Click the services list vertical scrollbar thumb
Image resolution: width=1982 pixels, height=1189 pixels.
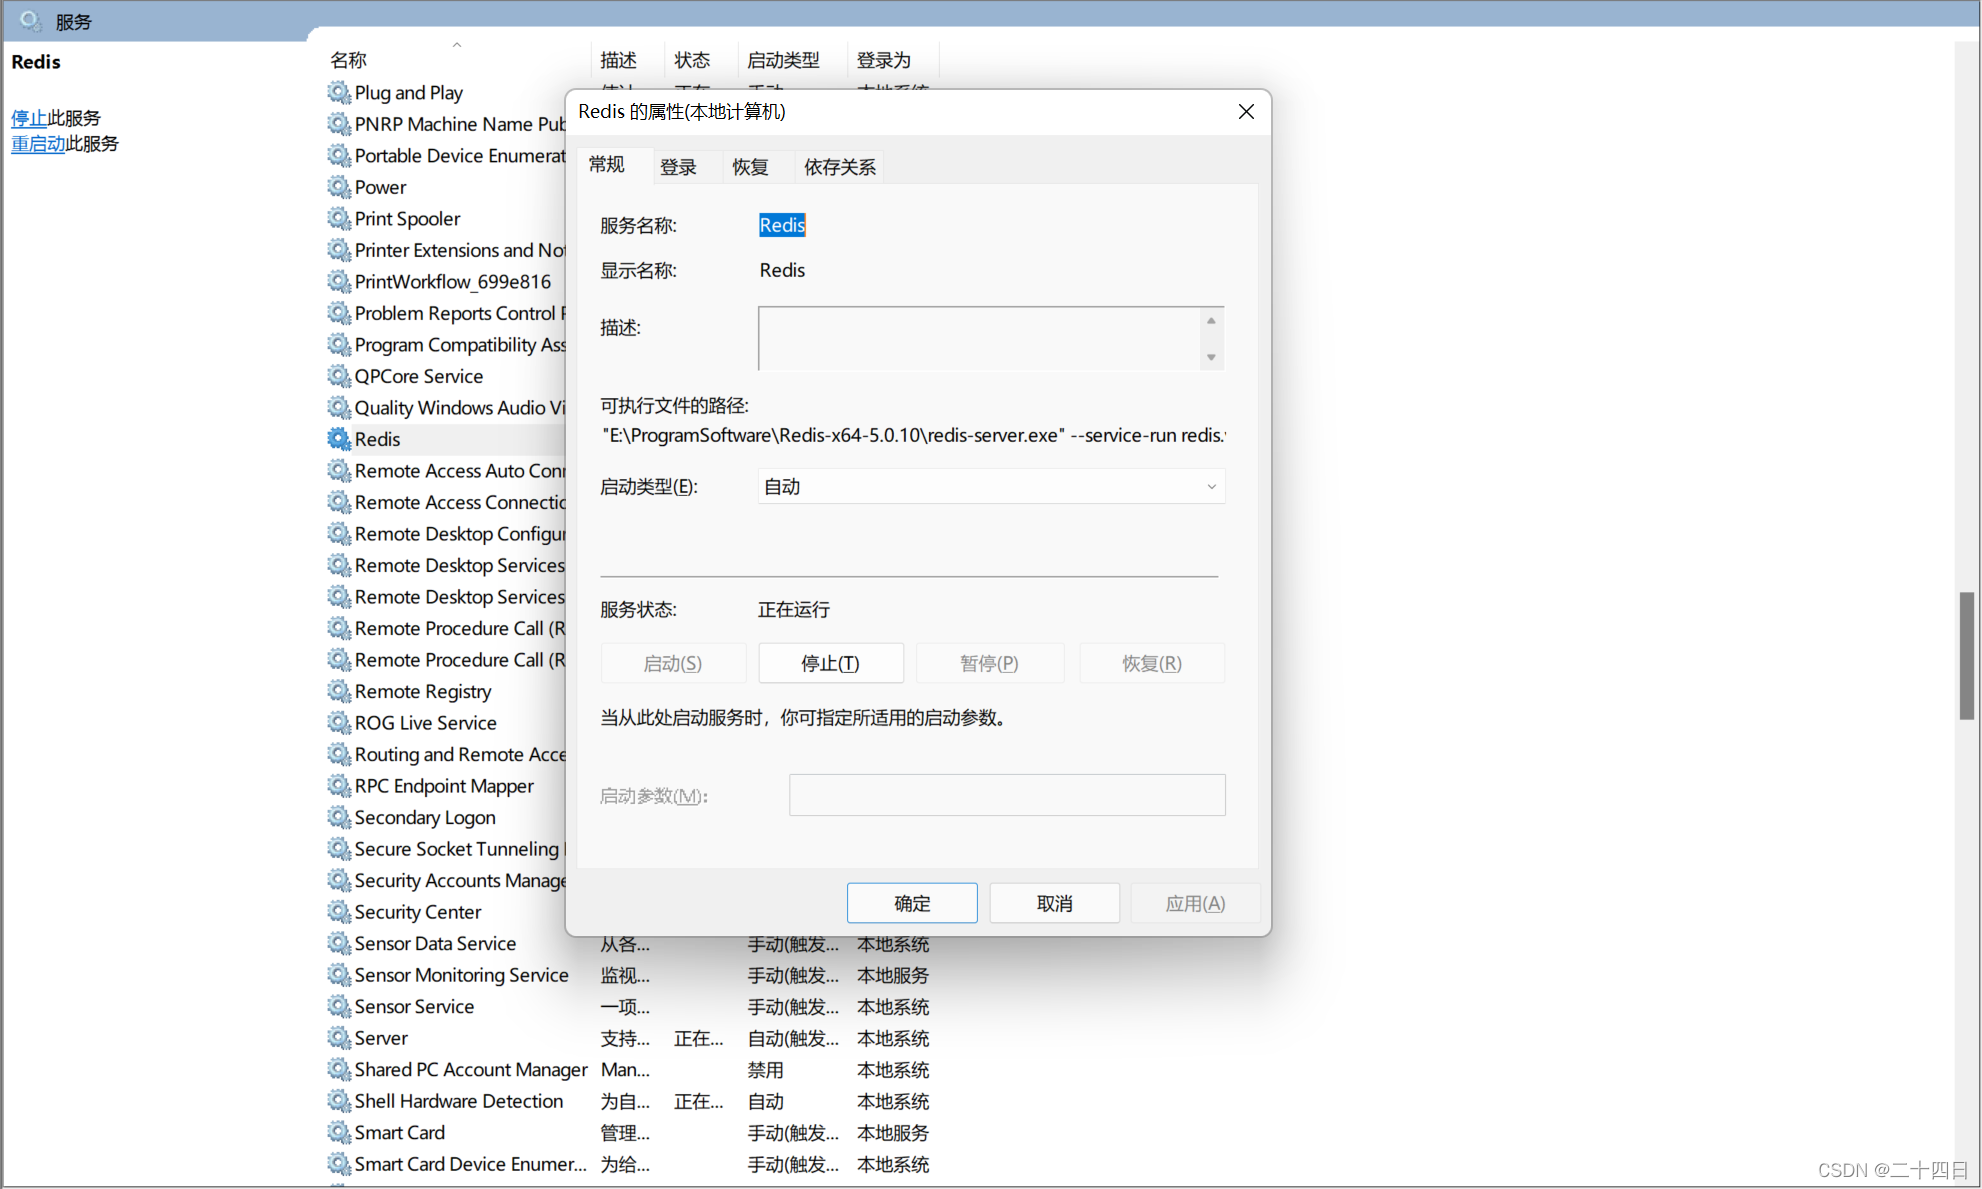click(1966, 655)
